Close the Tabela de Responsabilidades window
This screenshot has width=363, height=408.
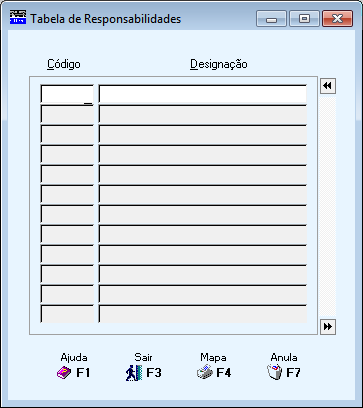tap(337, 19)
